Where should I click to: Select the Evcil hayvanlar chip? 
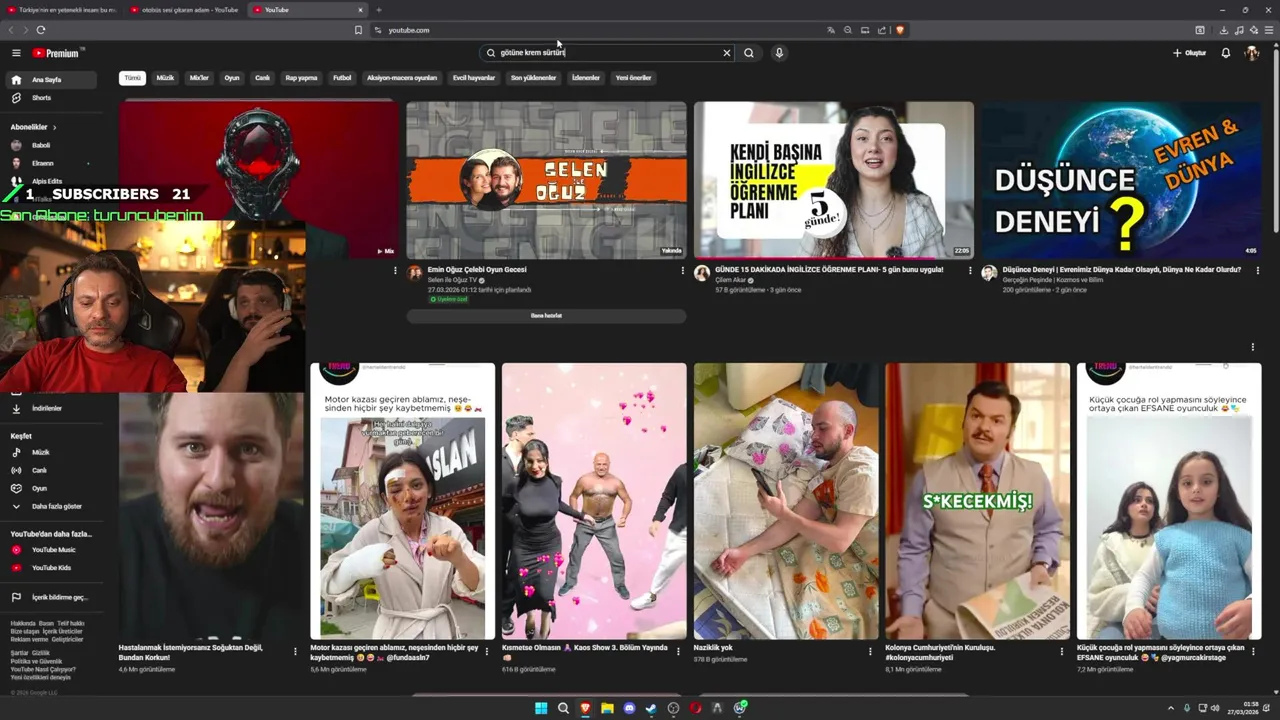[474, 78]
